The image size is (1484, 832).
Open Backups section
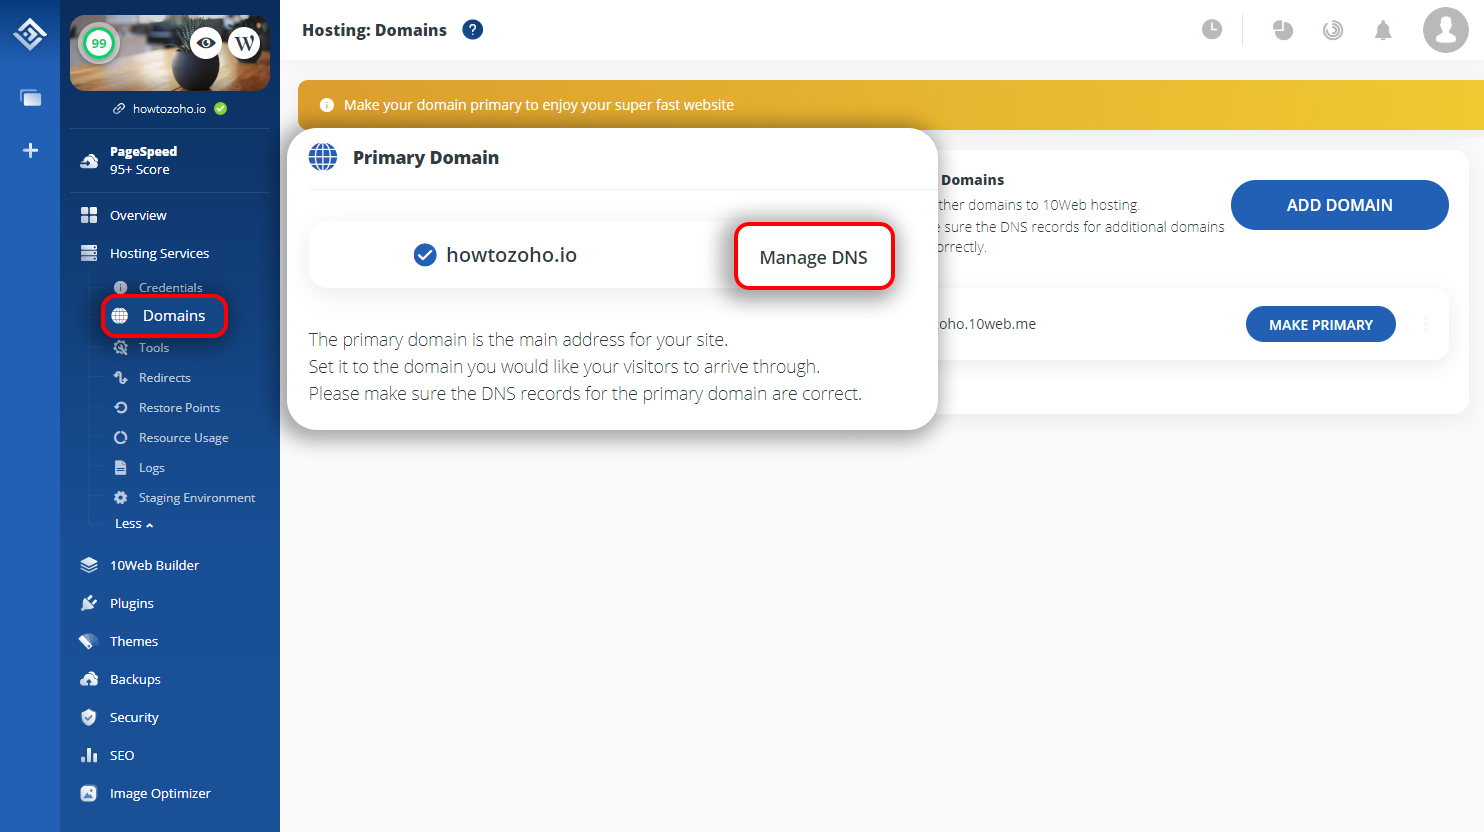pos(135,679)
